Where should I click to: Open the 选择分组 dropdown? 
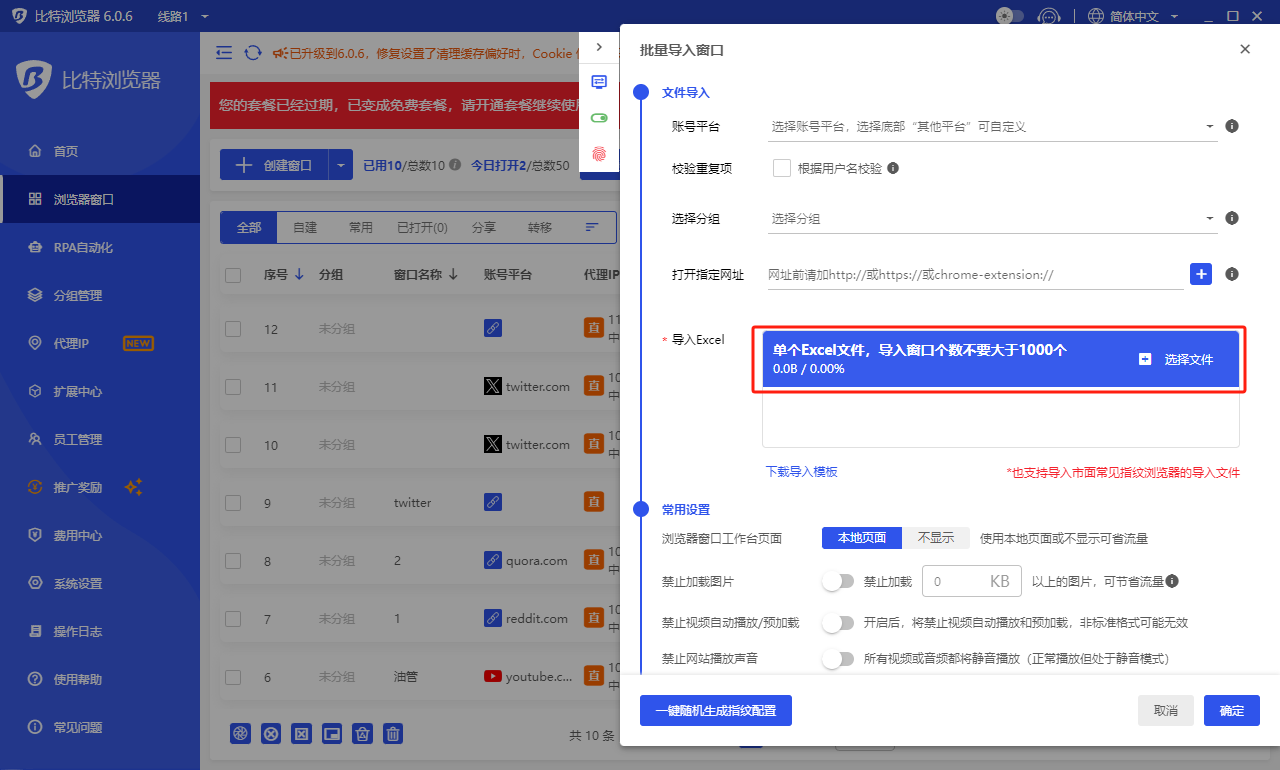(x=993, y=218)
